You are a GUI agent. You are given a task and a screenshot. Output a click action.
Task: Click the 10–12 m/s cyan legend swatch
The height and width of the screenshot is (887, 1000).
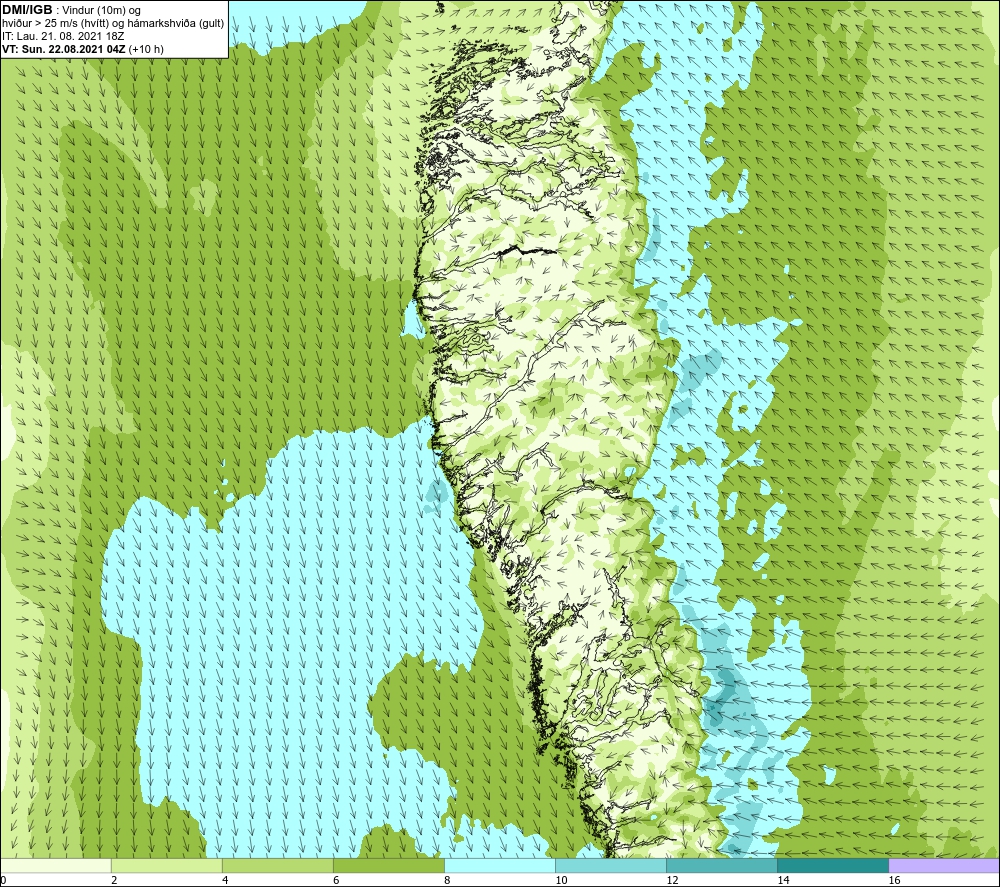point(610,865)
